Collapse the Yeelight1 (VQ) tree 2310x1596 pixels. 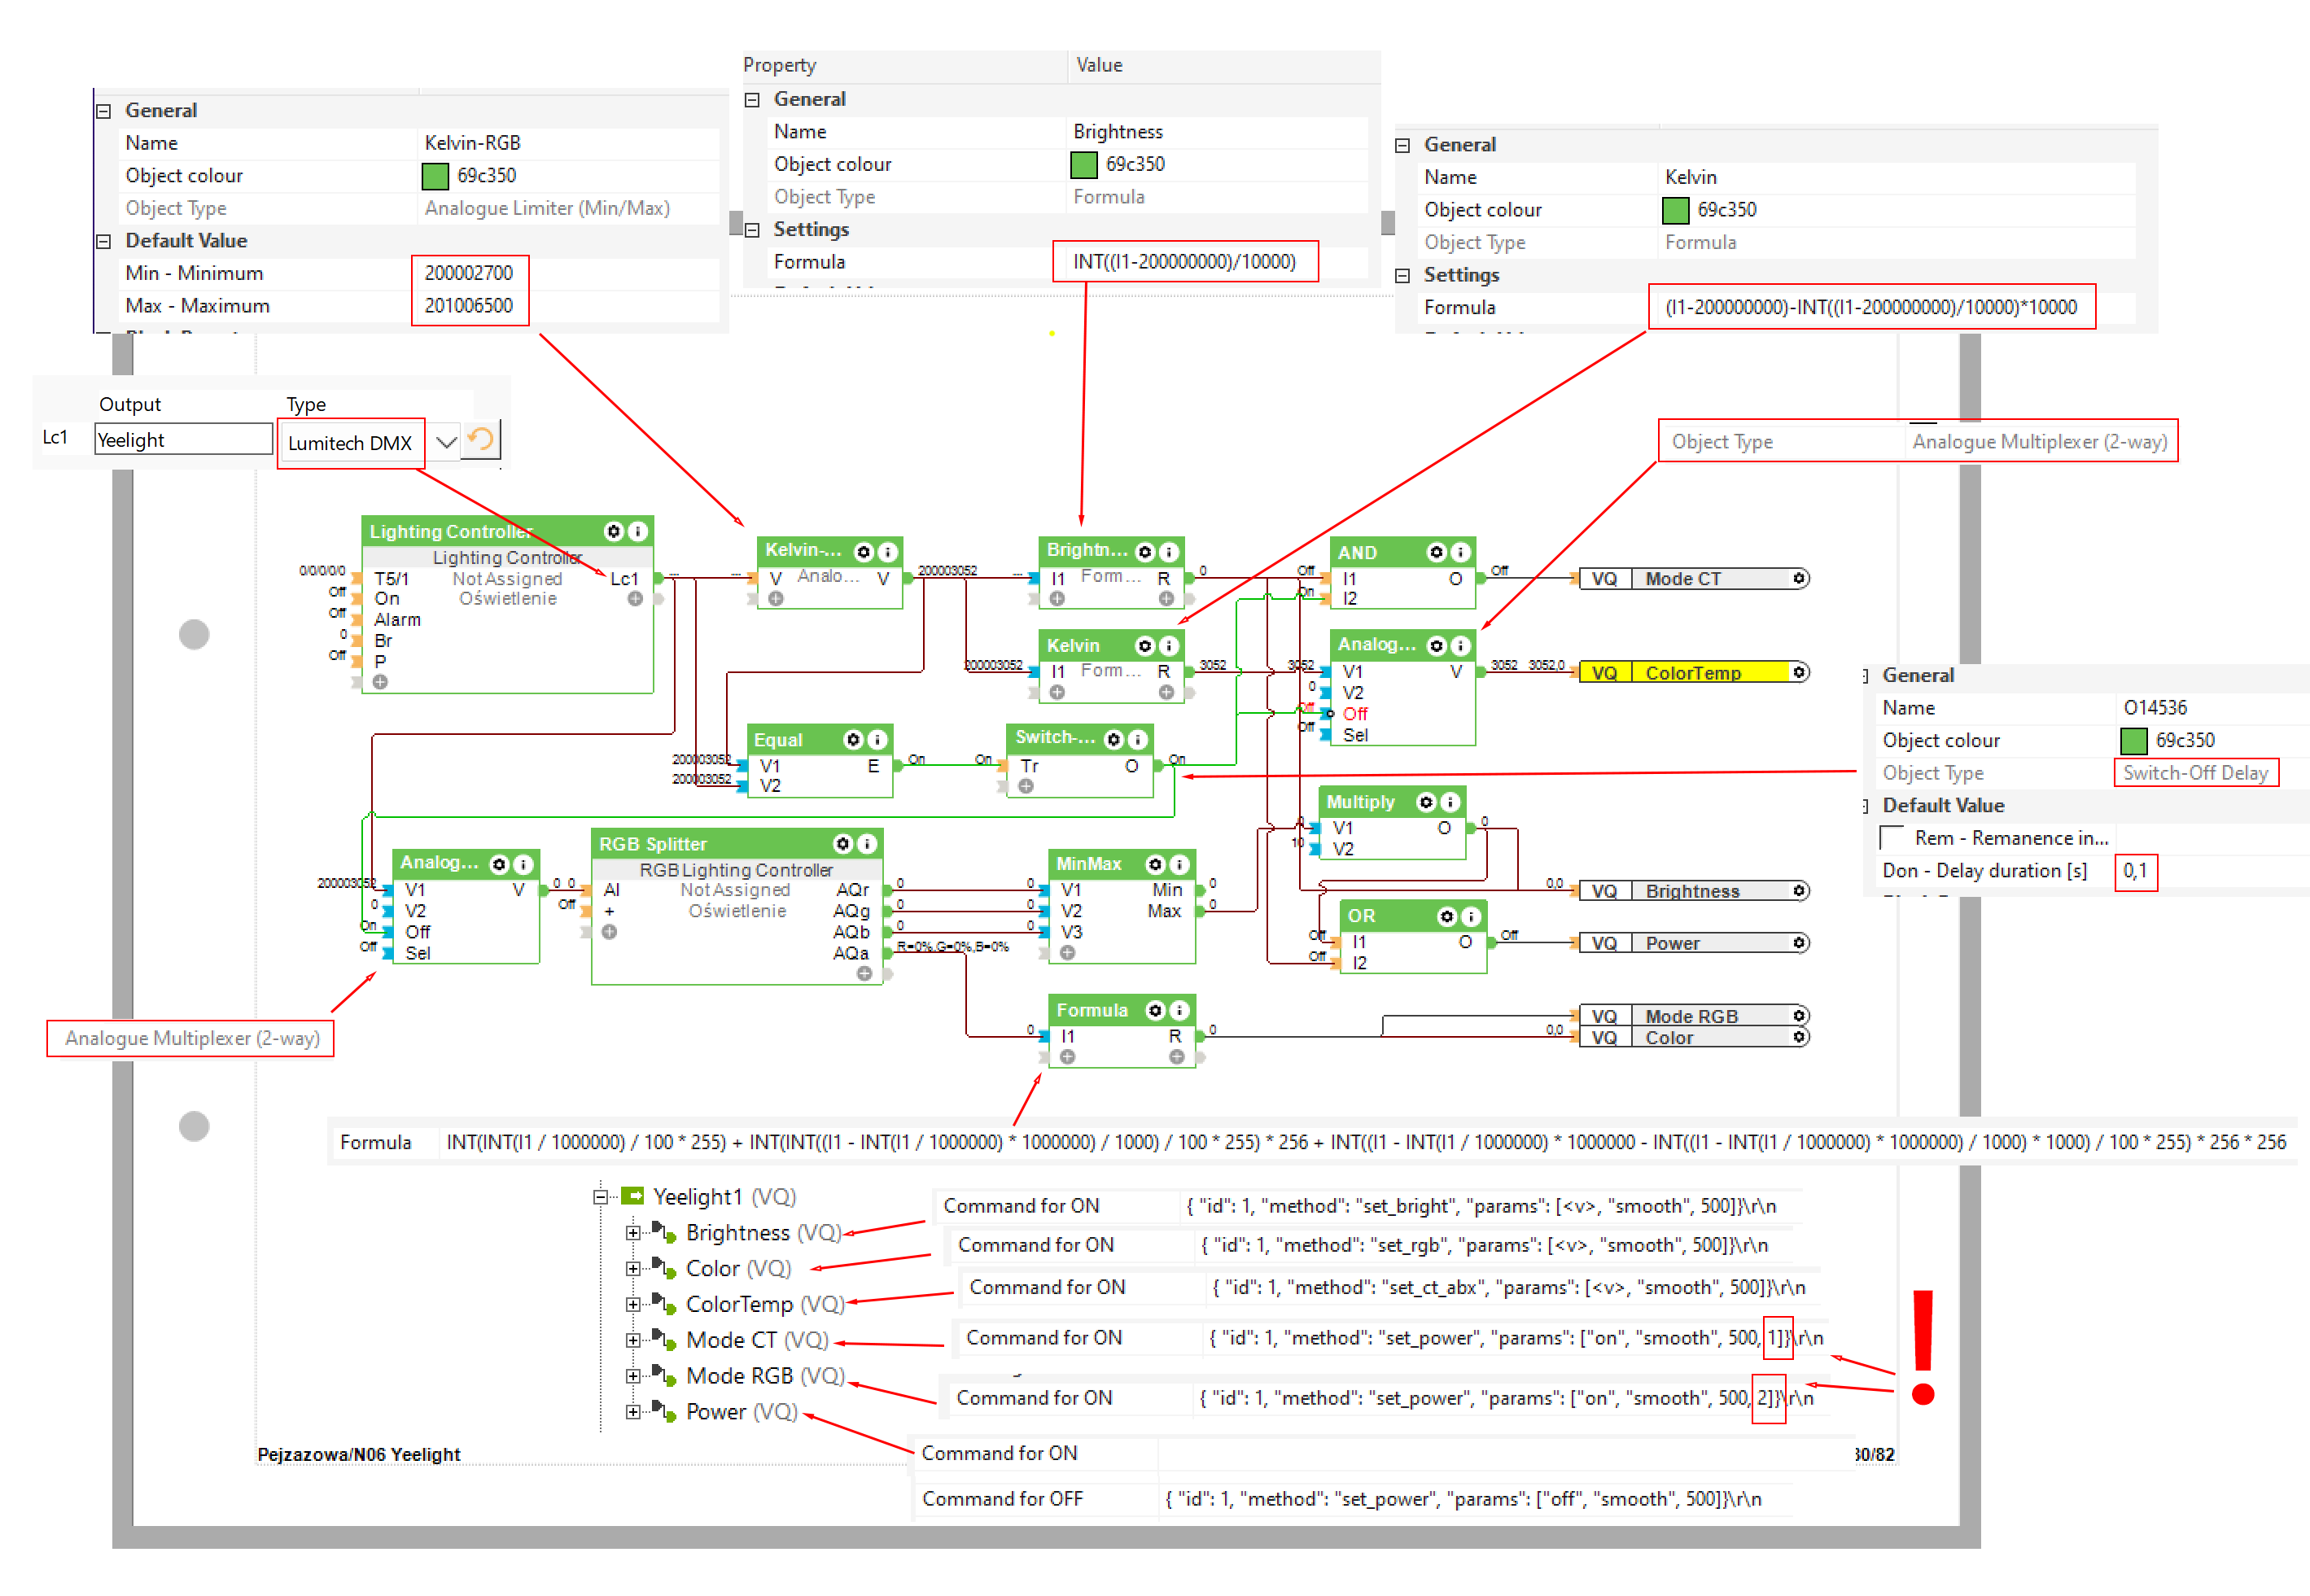click(600, 1196)
